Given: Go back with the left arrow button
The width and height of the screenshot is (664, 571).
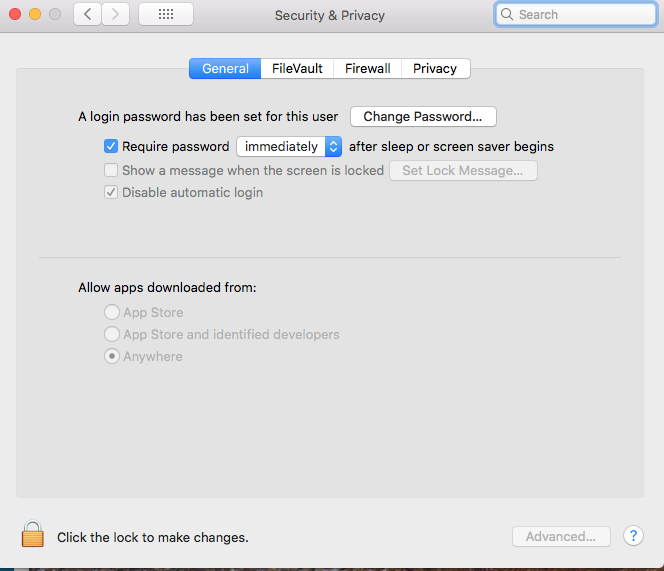Looking at the screenshot, I should [x=87, y=14].
